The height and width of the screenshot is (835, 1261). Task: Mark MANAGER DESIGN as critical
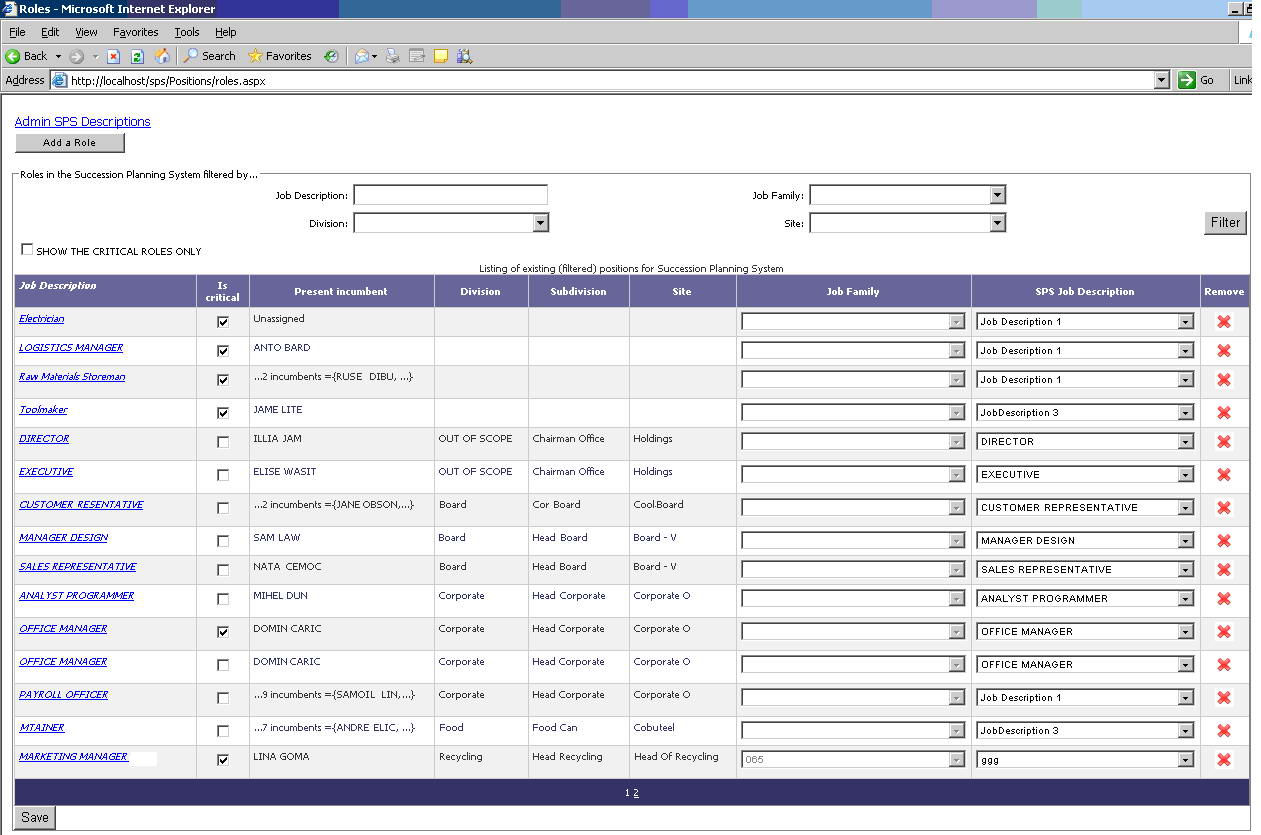223,541
